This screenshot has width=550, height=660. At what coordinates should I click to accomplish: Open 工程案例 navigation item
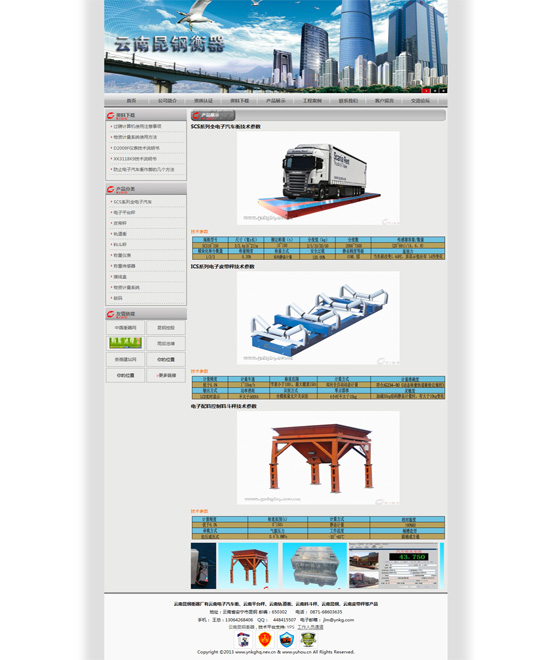pos(312,101)
